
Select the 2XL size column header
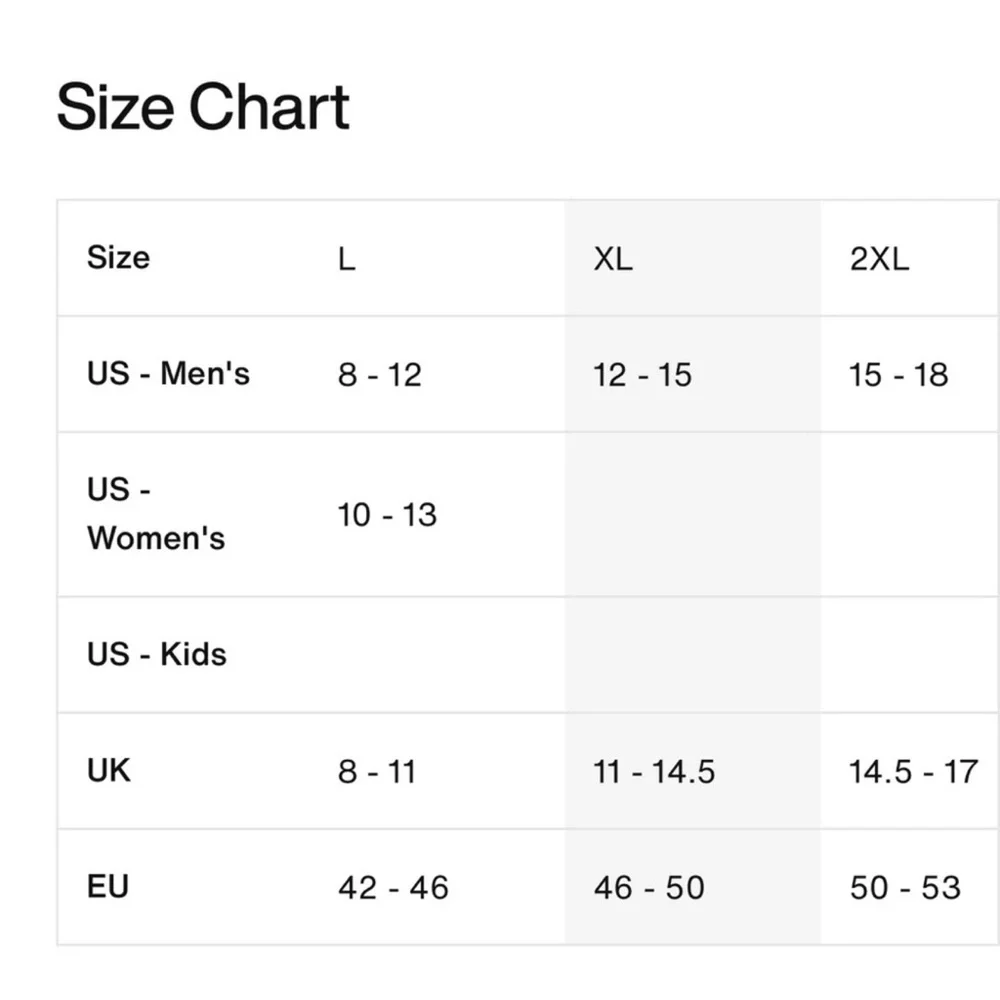pyautogui.click(x=879, y=259)
